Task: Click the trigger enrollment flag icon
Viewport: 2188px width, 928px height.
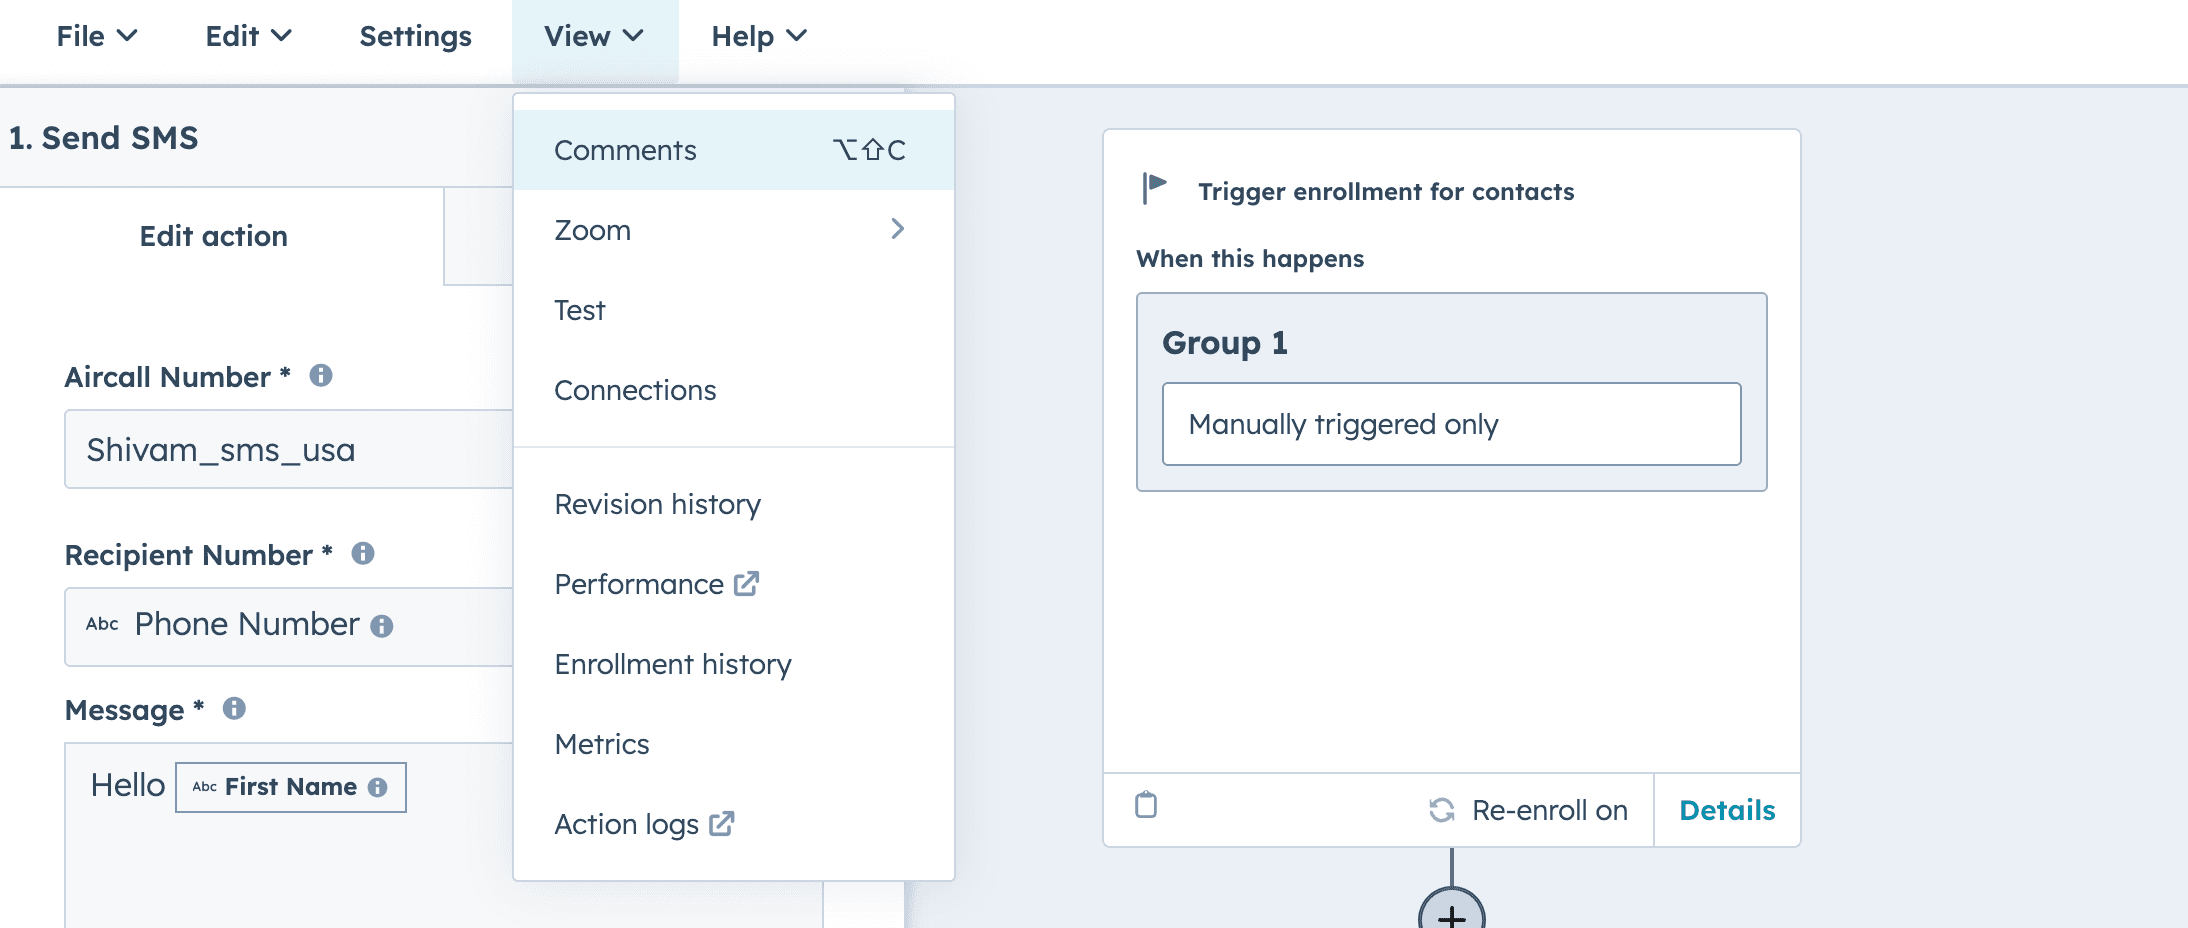Action: pos(1155,188)
